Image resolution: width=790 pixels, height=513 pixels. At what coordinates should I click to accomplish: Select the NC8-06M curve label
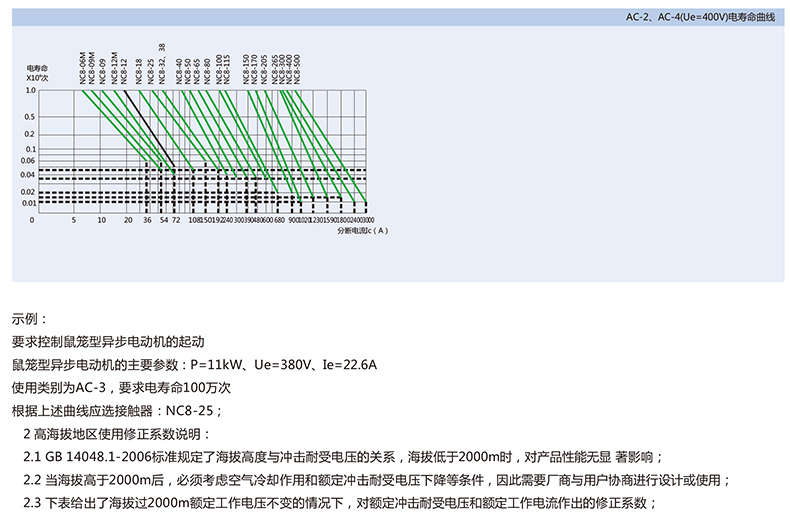click(x=83, y=70)
